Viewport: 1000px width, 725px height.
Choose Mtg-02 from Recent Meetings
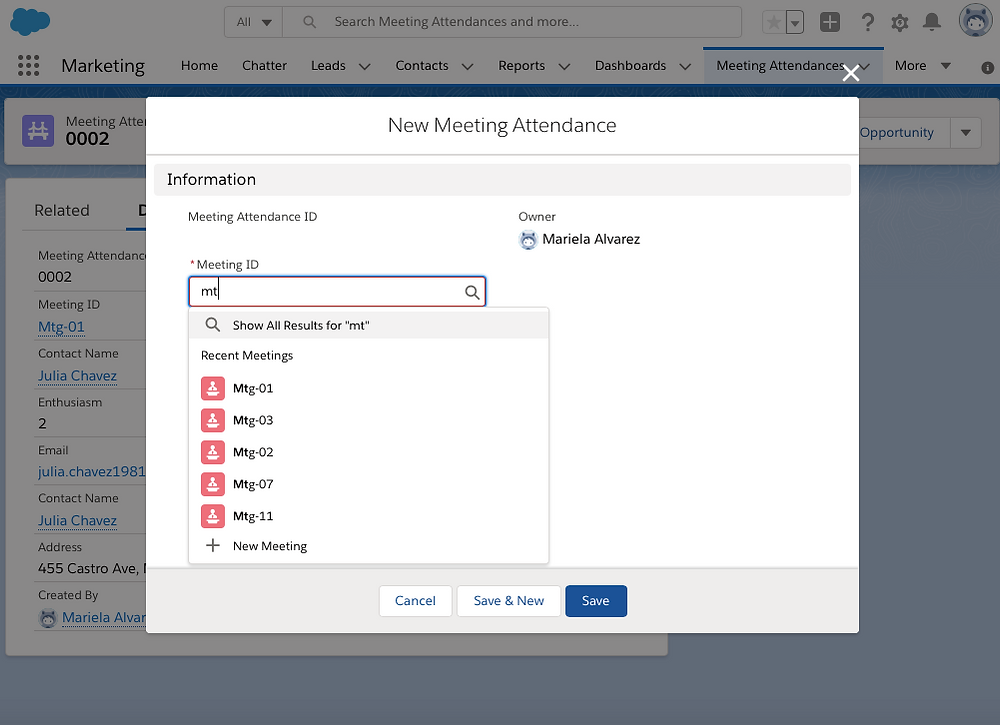(369, 452)
